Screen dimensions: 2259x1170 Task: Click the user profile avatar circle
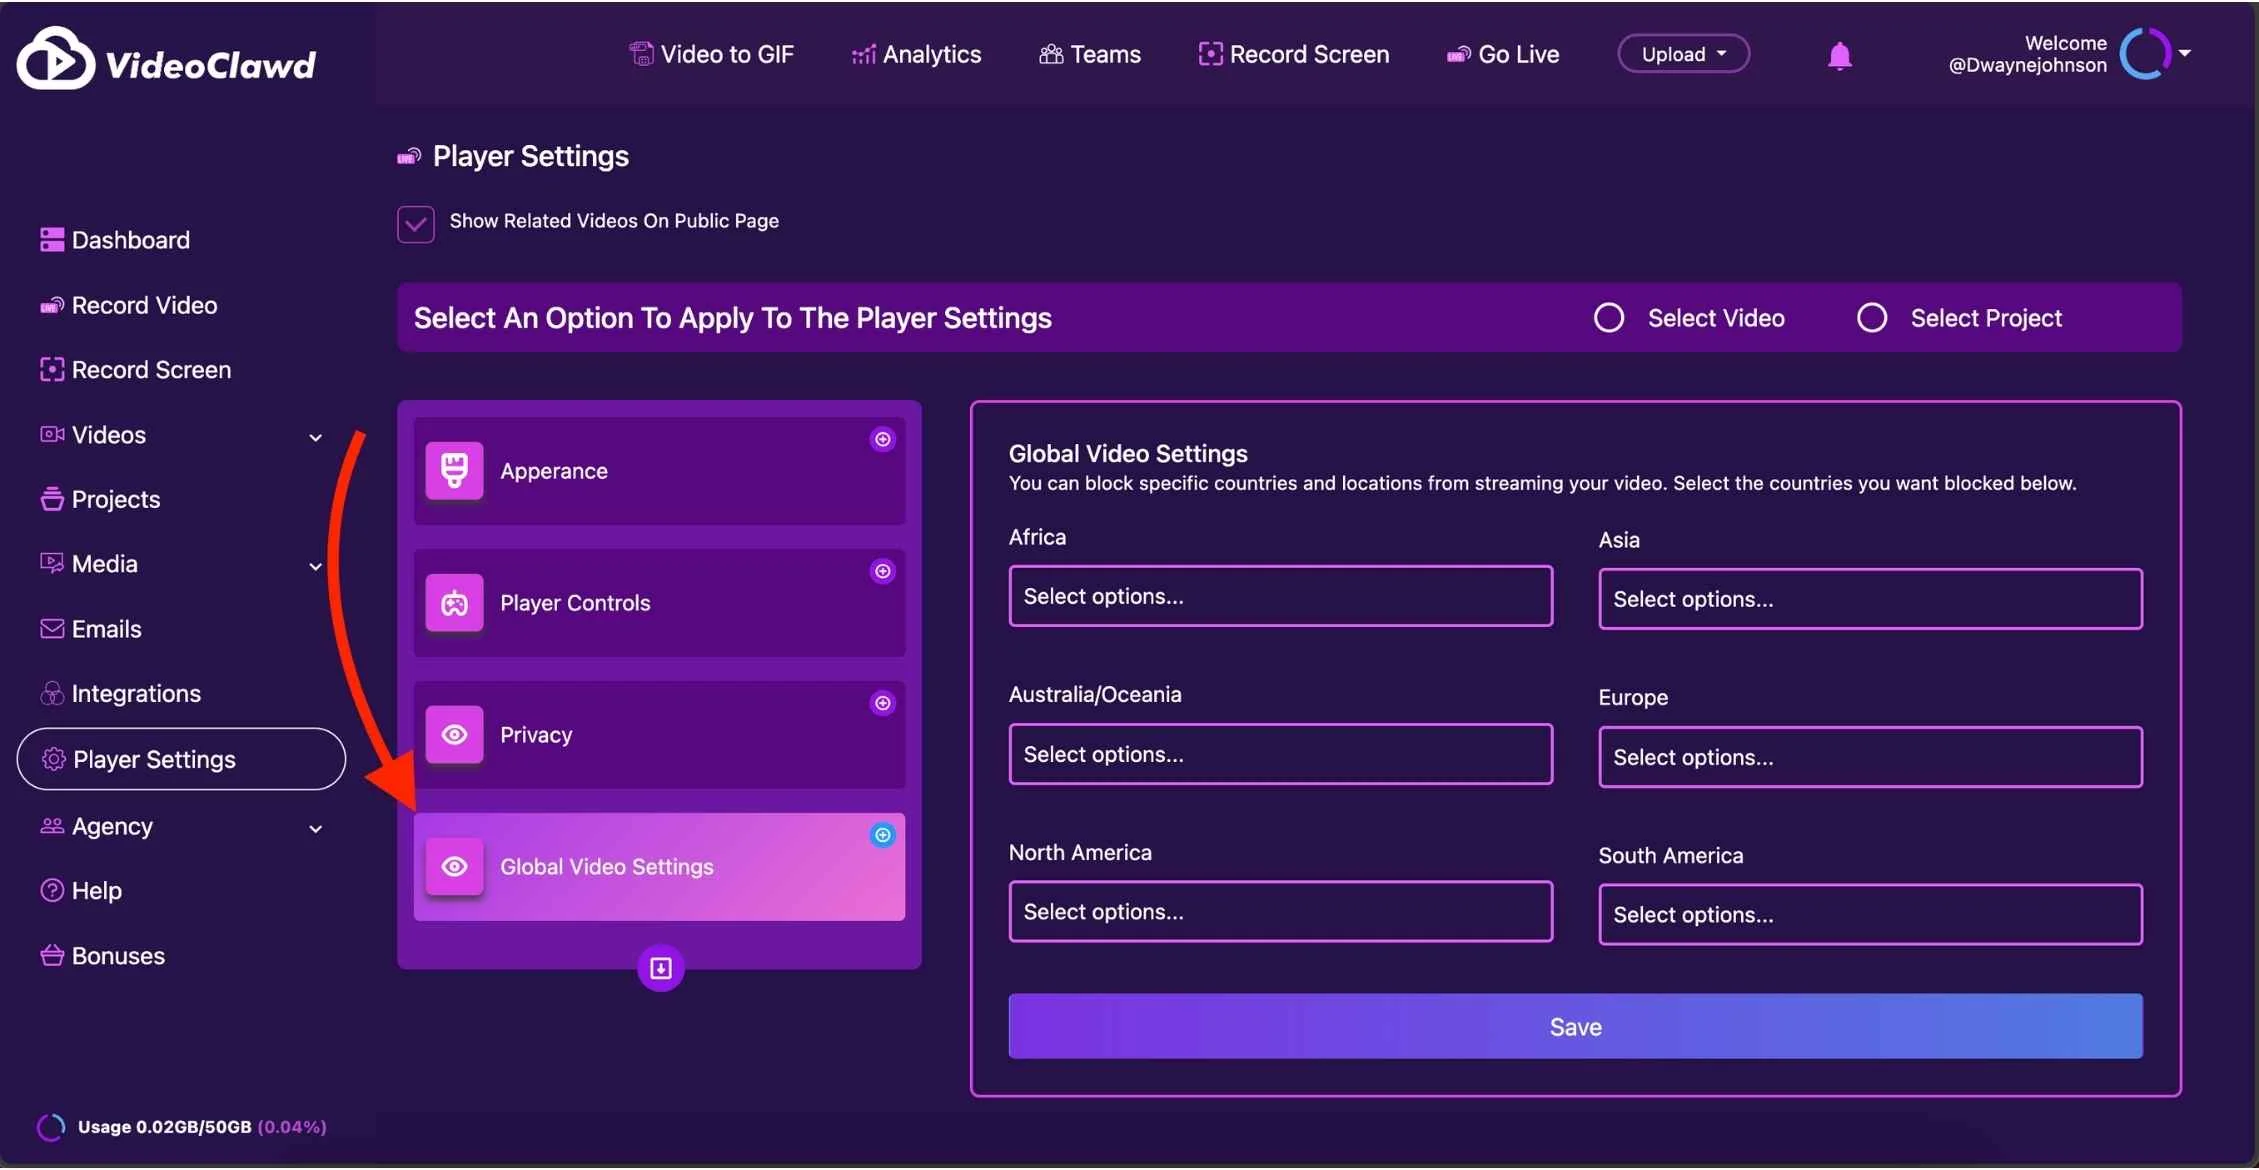[2145, 54]
